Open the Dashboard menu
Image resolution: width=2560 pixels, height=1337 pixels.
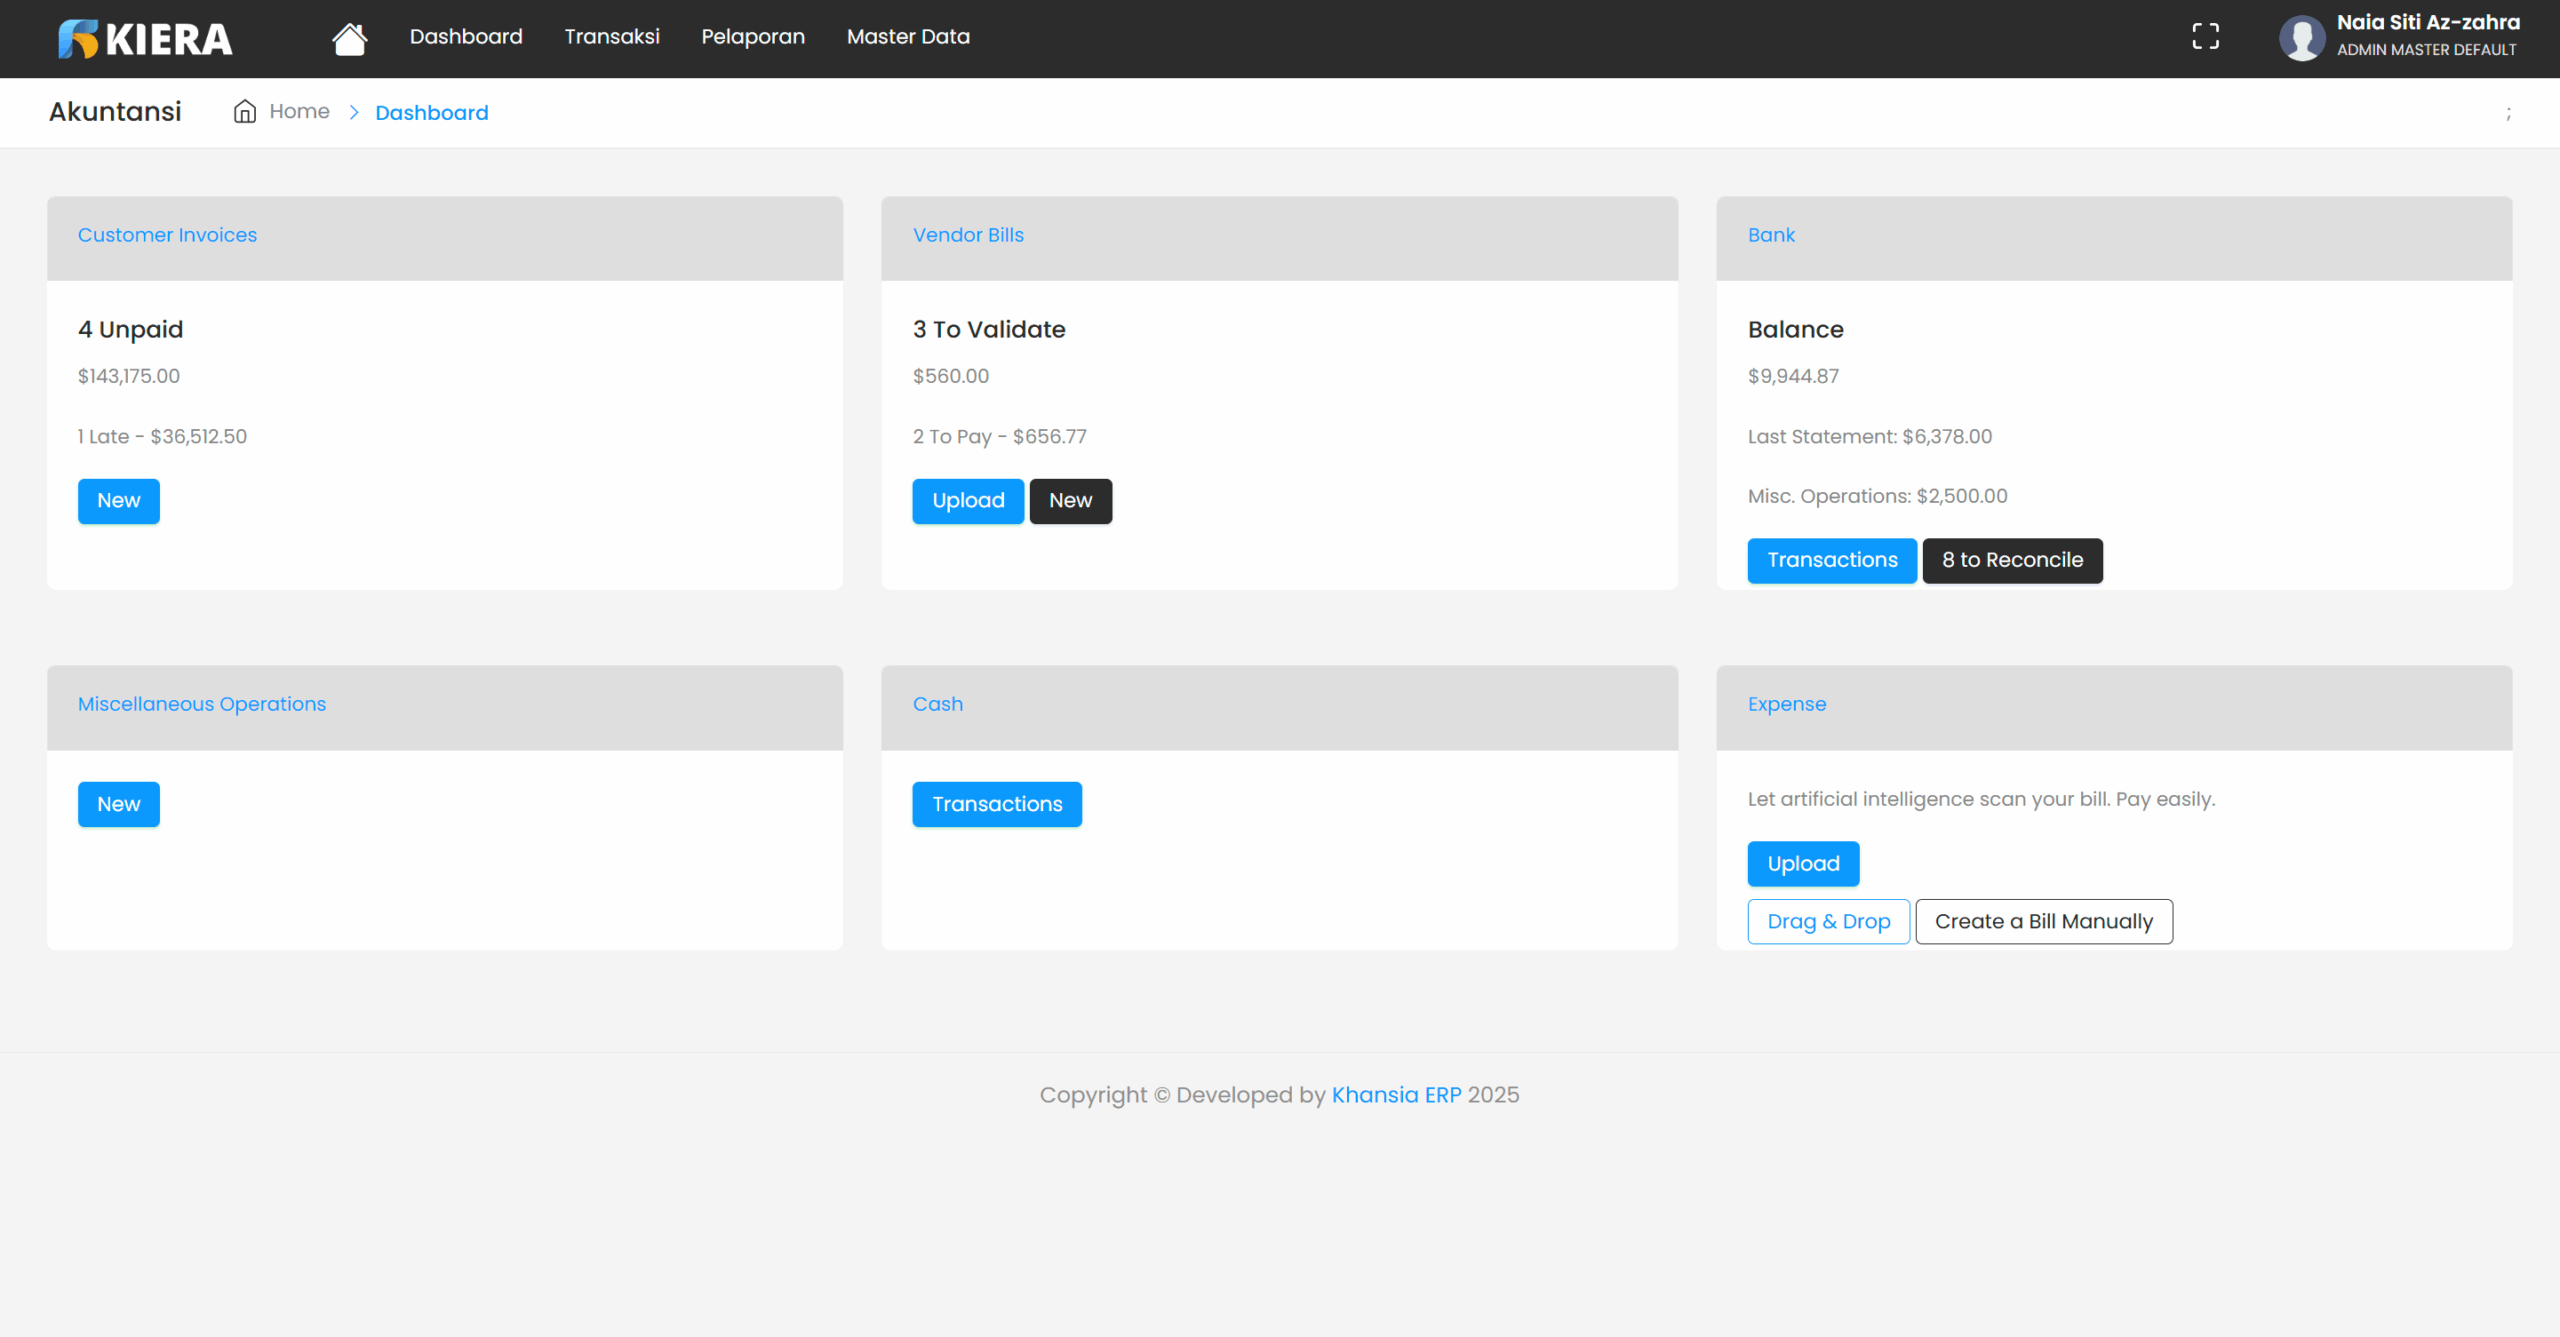pyautogui.click(x=466, y=37)
